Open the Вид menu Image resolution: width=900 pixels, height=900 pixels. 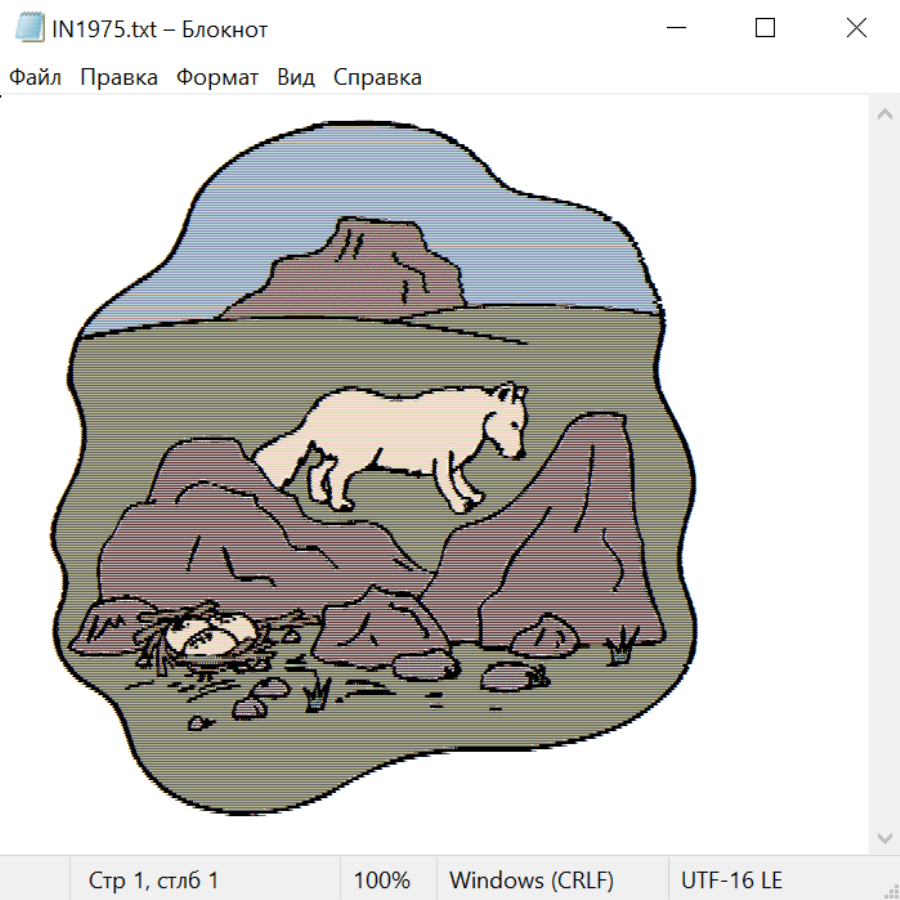pyautogui.click(x=295, y=78)
